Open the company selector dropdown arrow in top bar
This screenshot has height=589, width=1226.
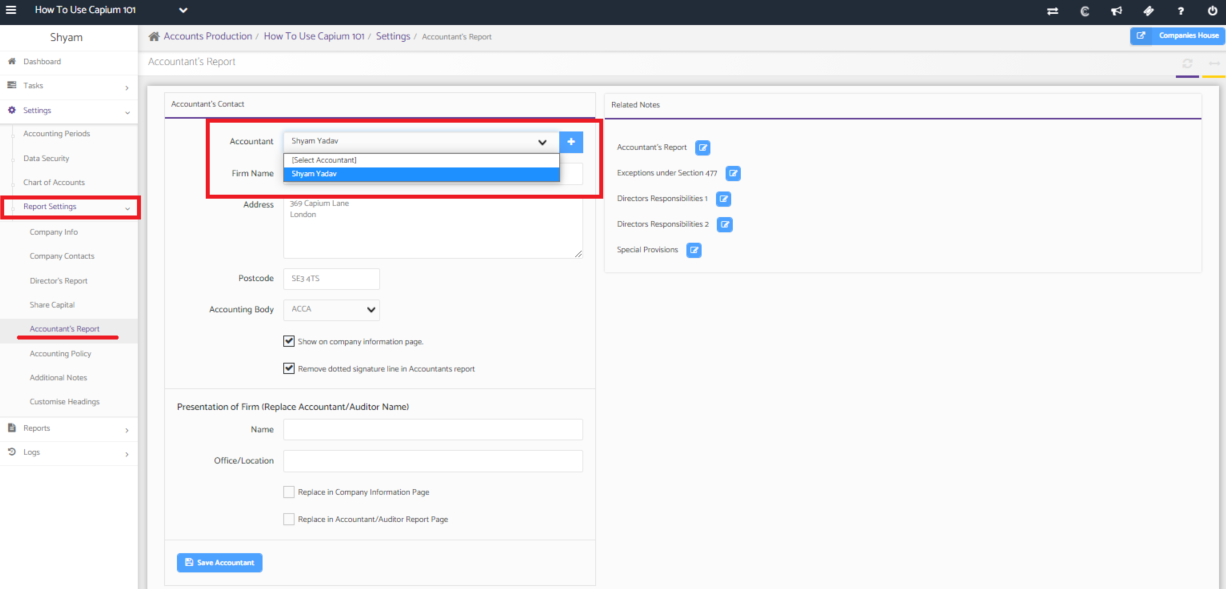coord(183,11)
